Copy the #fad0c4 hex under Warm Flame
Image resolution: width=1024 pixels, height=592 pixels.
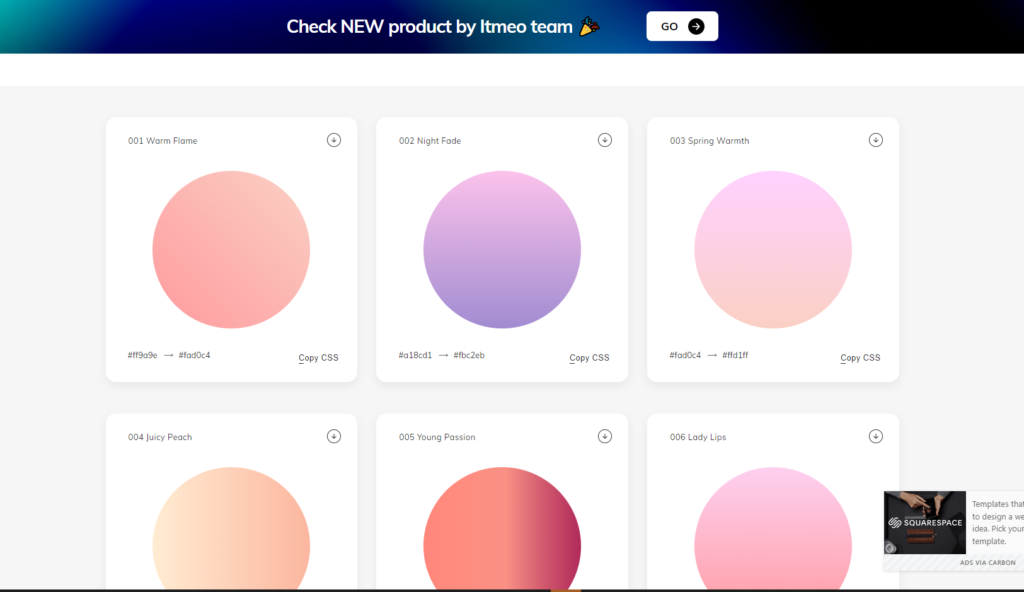click(195, 355)
